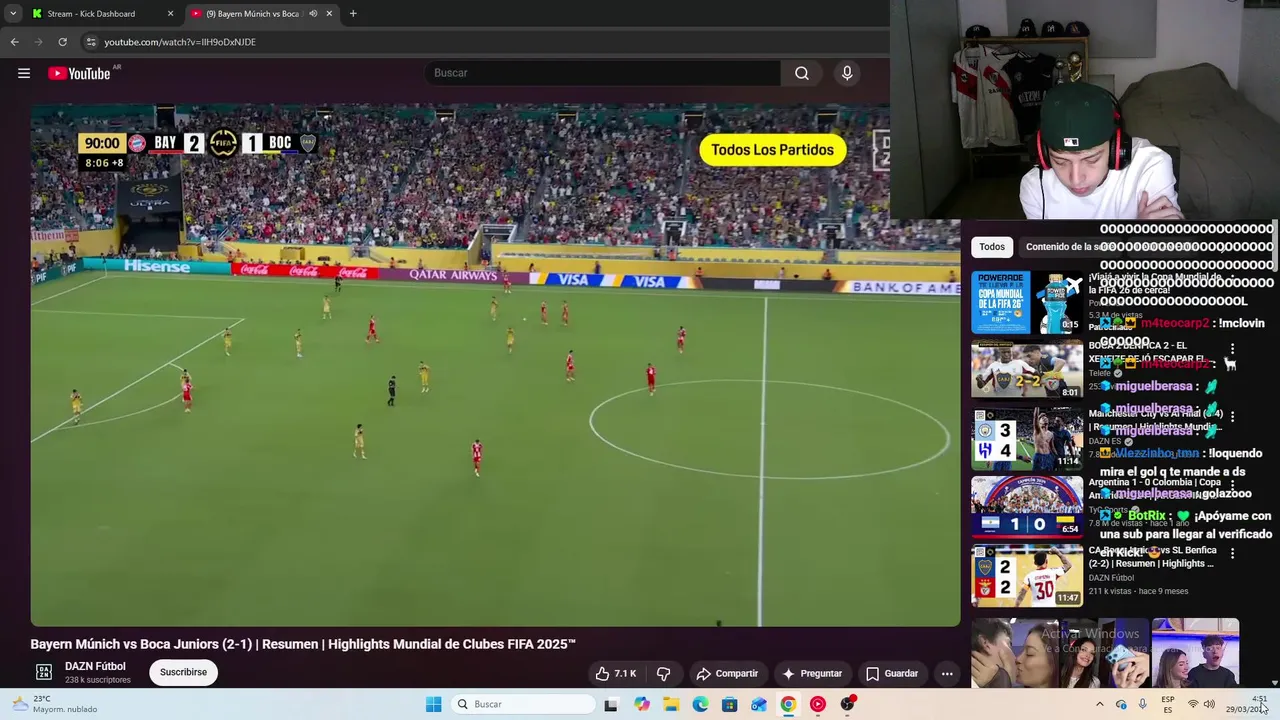Click the cloud icon in the tray
The width and height of the screenshot is (1280, 720).
coord(1121,704)
